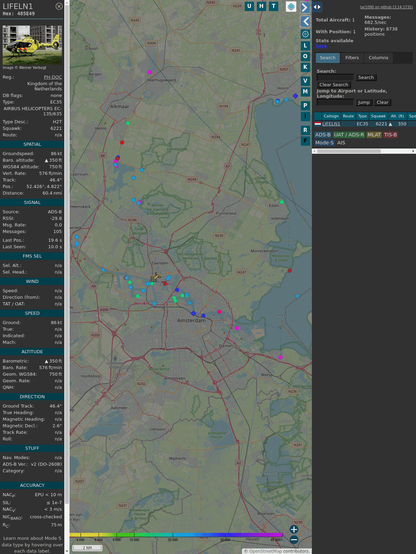Click the K map toggle button
The image size is (416, 554).
[x=305, y=67]
